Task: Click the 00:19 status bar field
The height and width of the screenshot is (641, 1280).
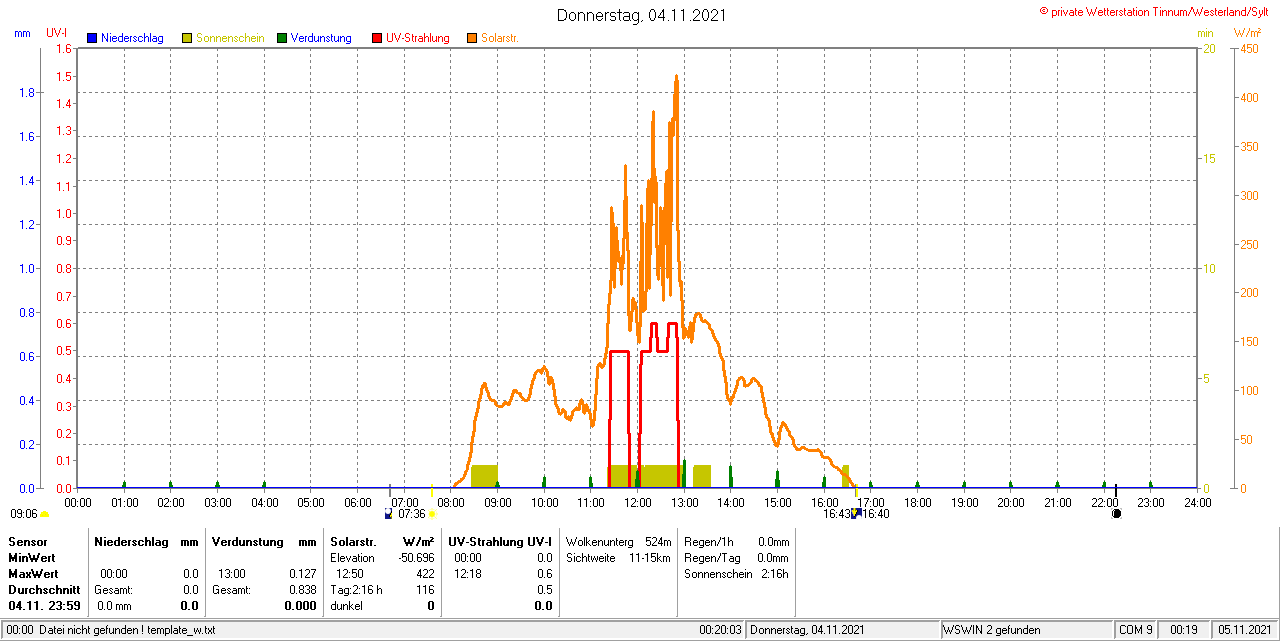Action: [1184, 630]
